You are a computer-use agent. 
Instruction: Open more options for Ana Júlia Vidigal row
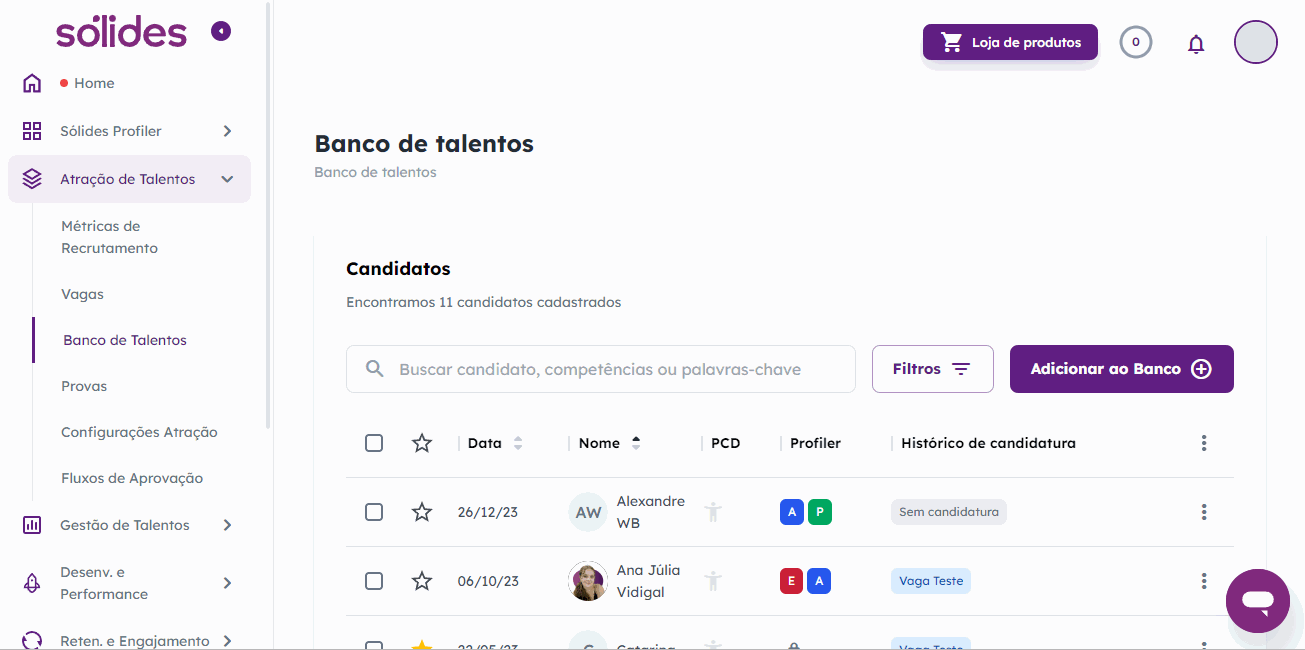tap(1204, 581)
